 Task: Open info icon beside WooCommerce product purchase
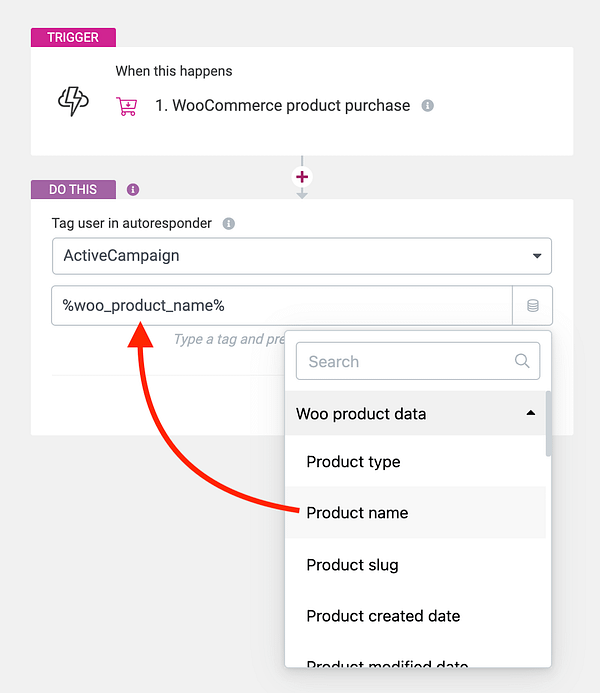pyautogui.click(x=427, y=106)
